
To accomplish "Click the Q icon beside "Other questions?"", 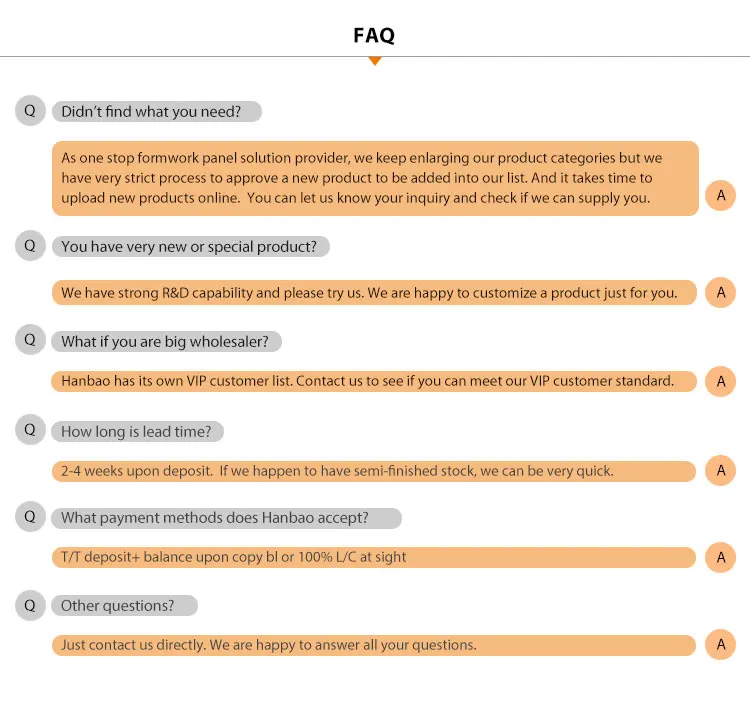I will click(x=30, y=604).
